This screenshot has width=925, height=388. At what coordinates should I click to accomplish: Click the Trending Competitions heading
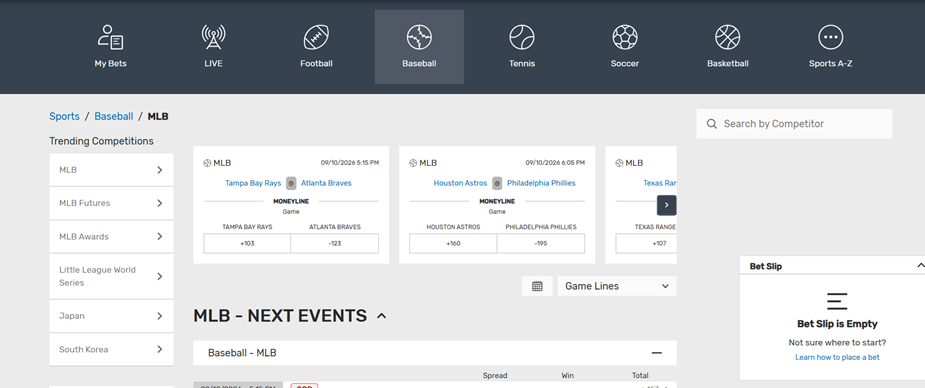(x=101, y=141)
